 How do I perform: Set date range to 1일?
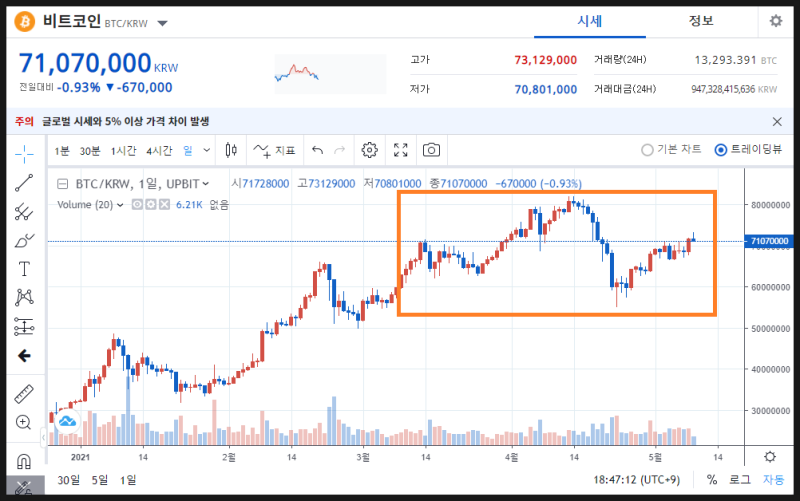pyautogui.click(x=128, y=480)
